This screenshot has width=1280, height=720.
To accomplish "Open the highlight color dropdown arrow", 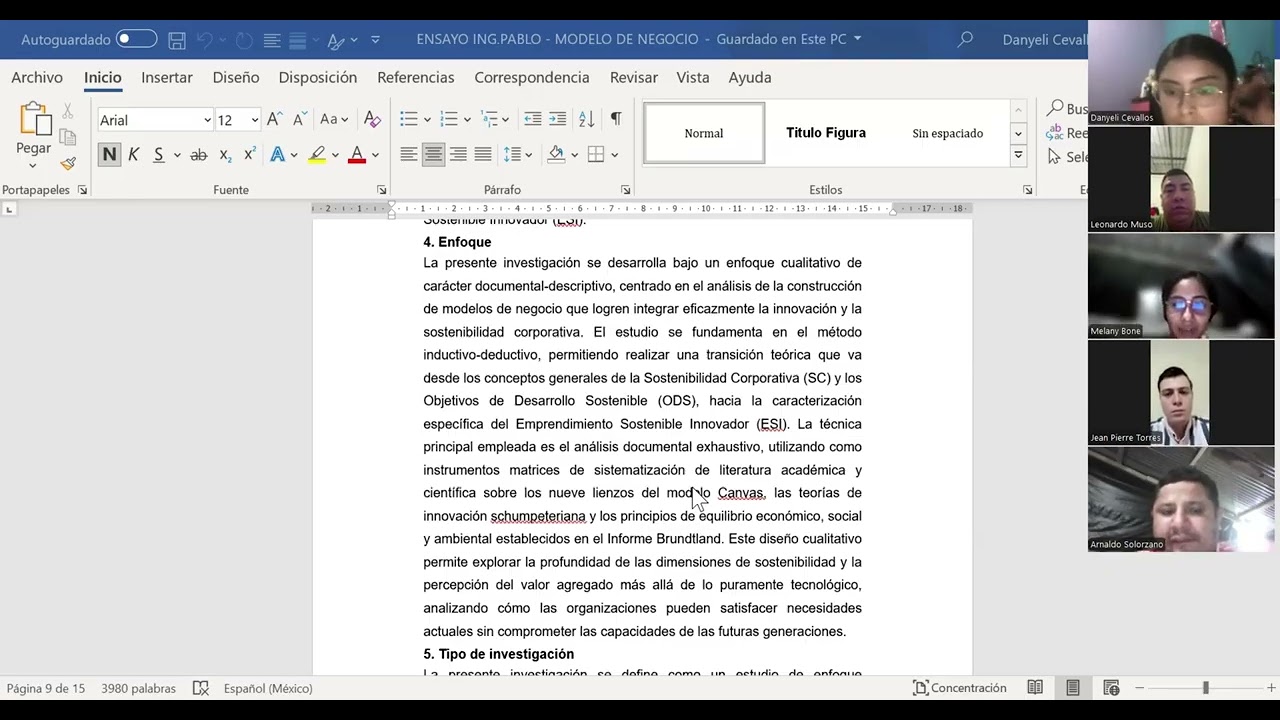I will pos(335,155).
